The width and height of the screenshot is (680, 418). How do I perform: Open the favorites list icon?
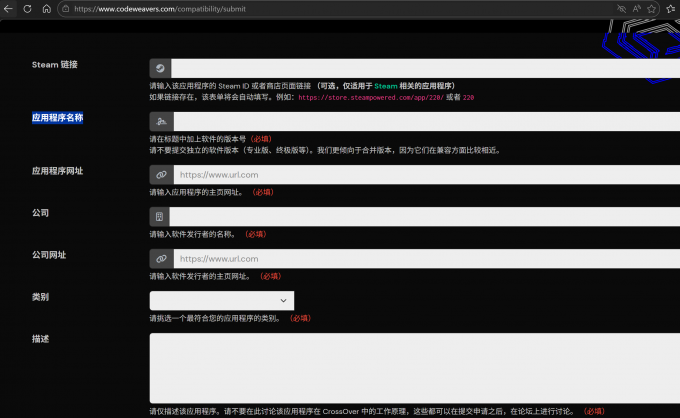(673, 9)
